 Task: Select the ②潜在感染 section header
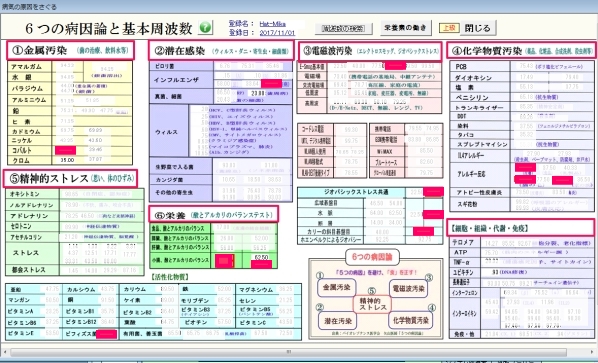tap(221, 50)
